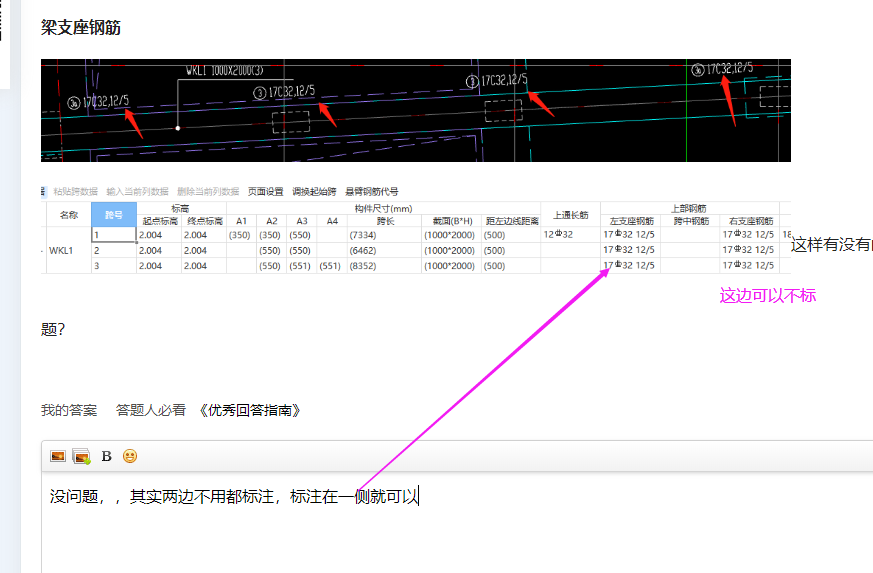Click the insert single image icon
873x573 pixels.
(x=58, y=457)
